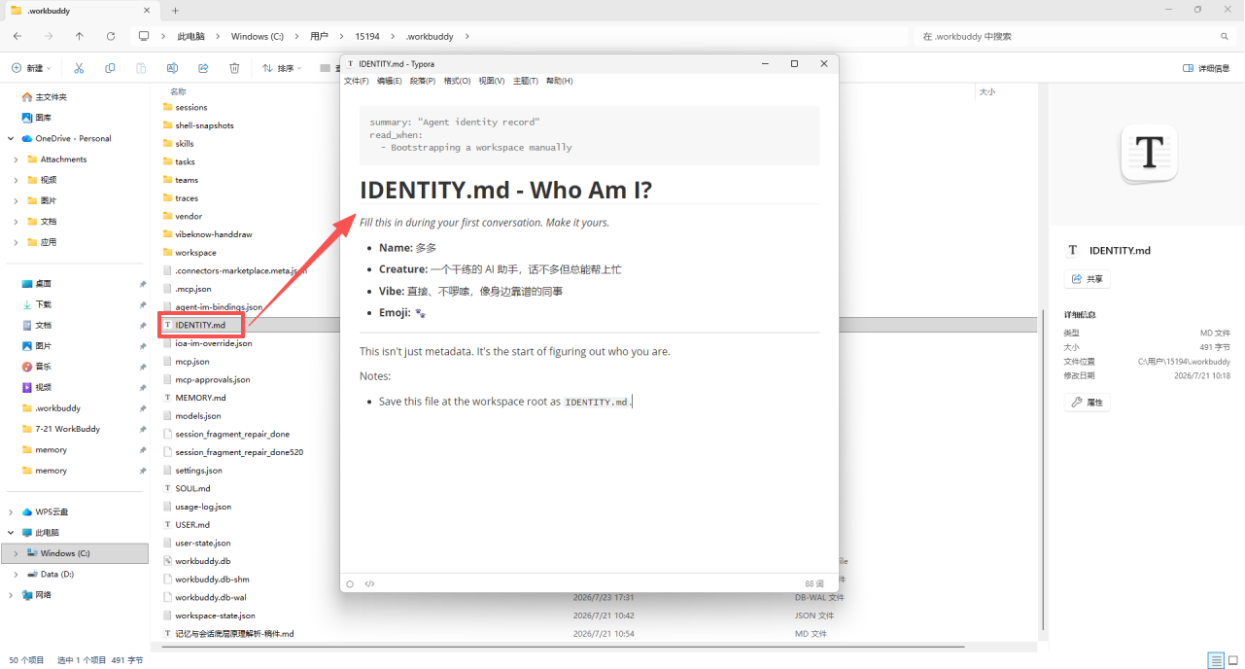Click Windows (C:) in address breadcrumb

coord(257,36)
